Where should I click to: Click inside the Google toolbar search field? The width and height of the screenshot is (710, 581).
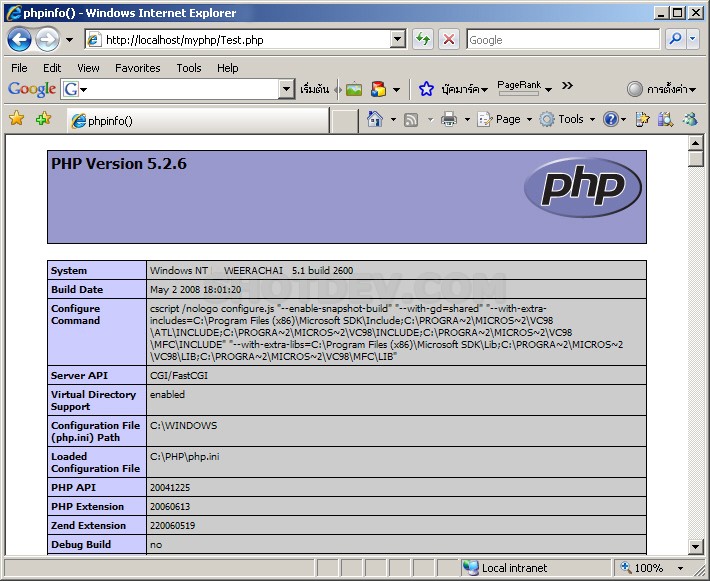click(x=181, y=89)
